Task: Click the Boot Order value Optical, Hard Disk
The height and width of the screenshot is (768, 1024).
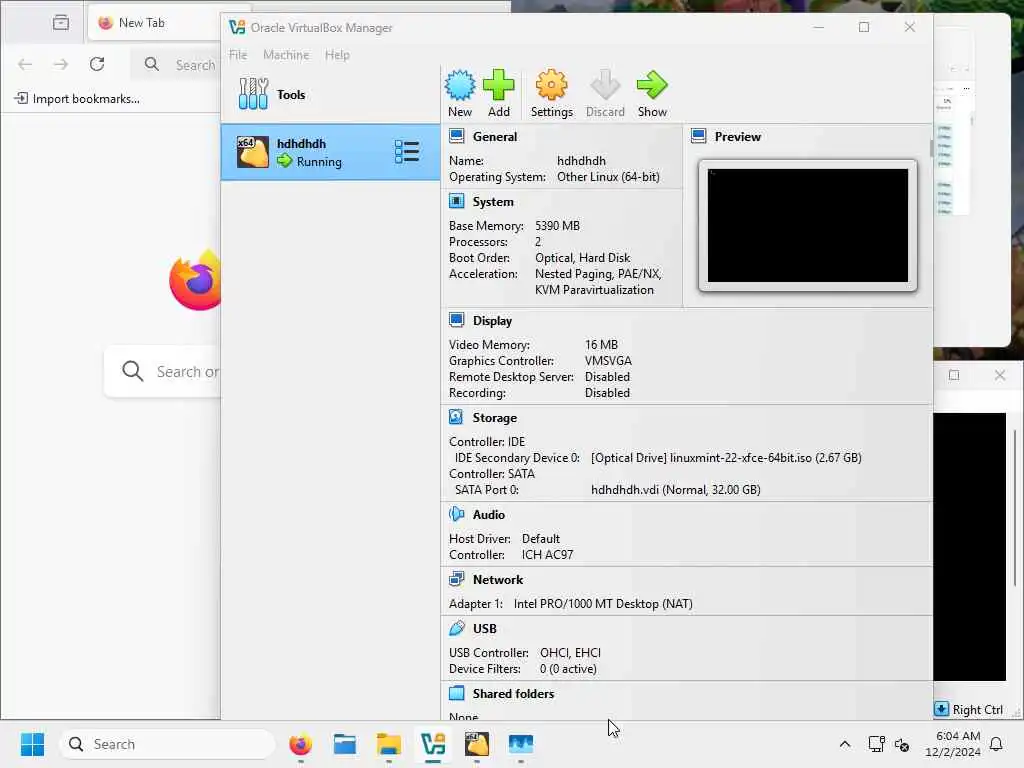Action: [583, 258]
